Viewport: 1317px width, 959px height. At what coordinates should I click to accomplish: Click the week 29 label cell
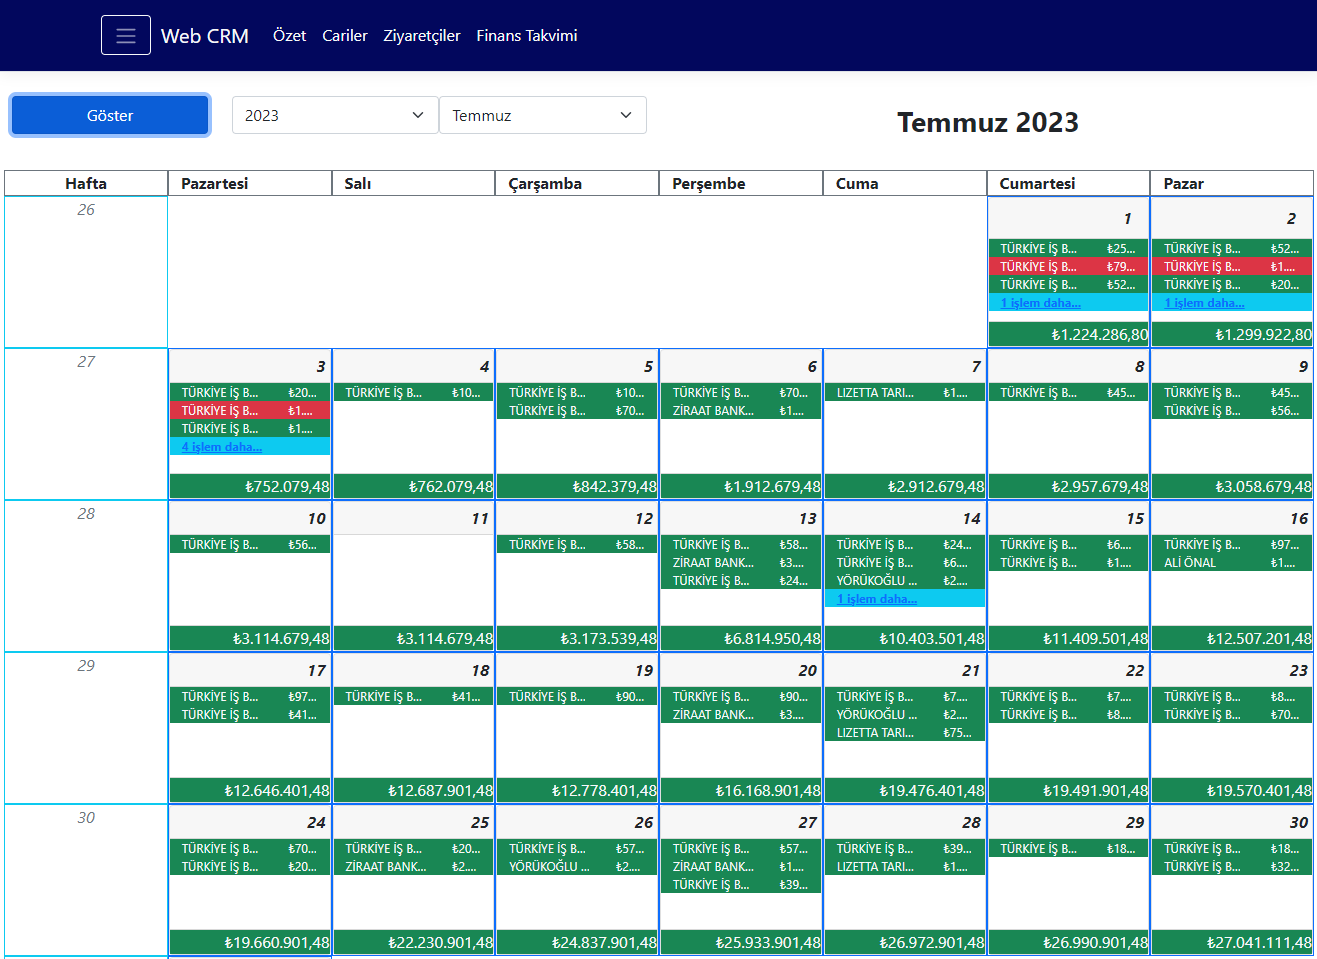pyautogui.click(x=86, y=728)
